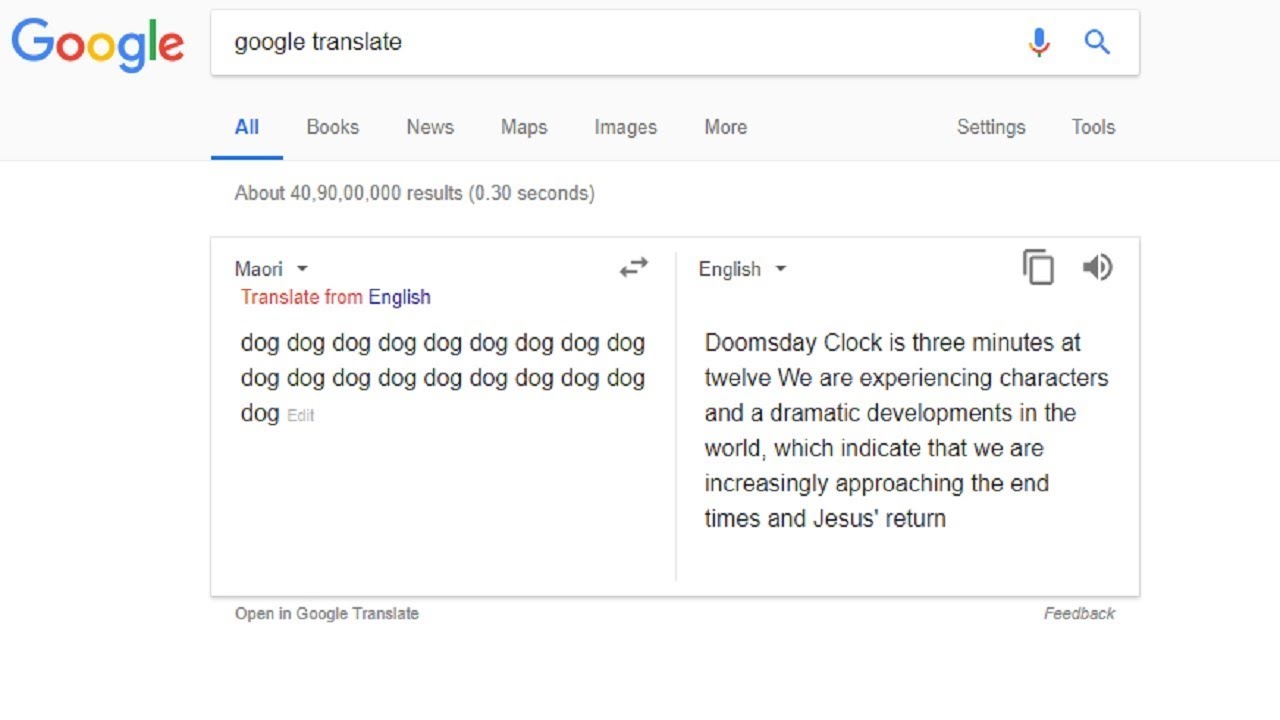
Task: Click the voice search microphone icon
Action: (1039, 42)
